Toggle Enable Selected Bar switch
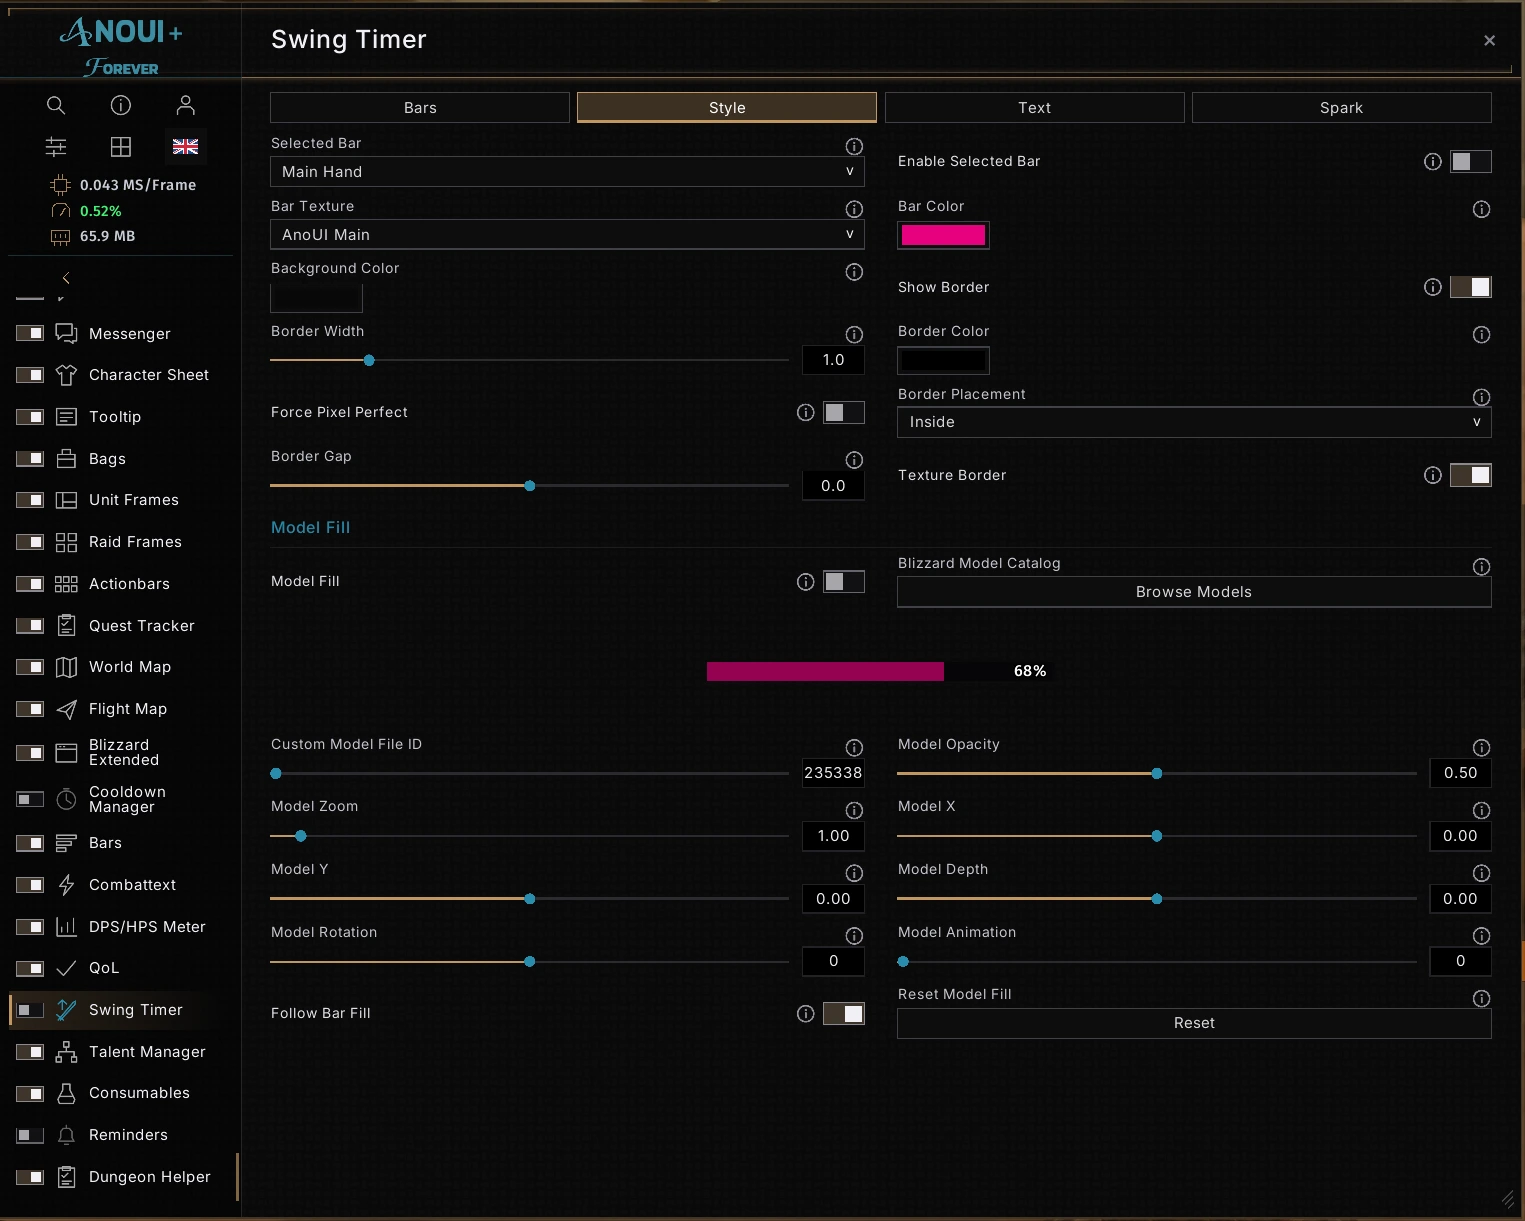The width and height of the screenshot is (1525, 1221). click(1470, 161)
